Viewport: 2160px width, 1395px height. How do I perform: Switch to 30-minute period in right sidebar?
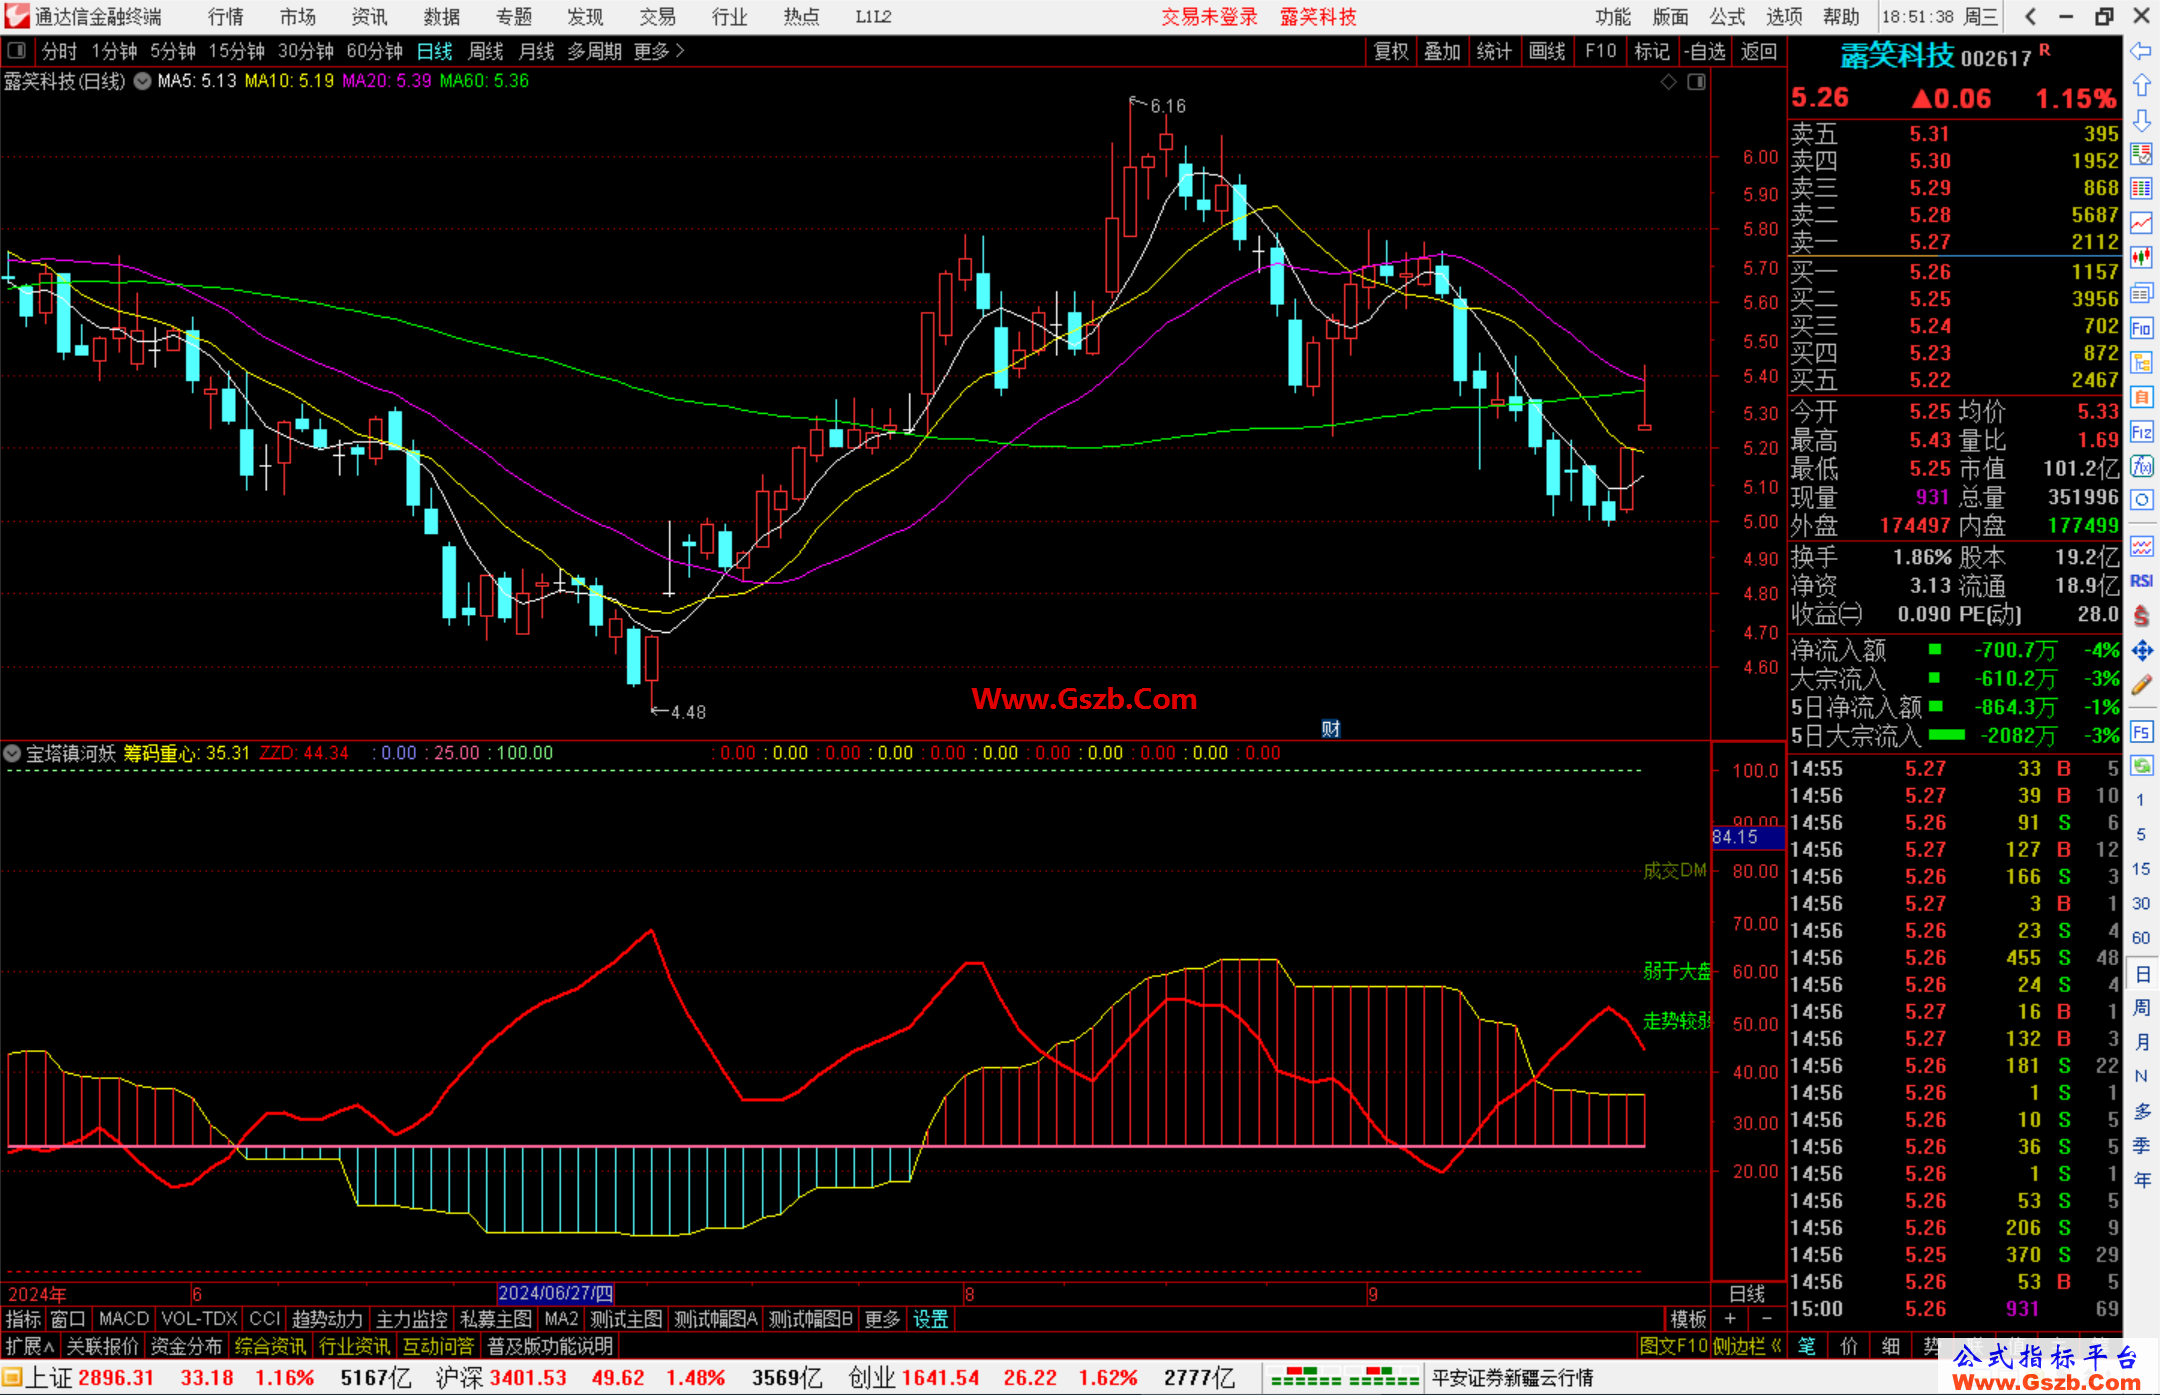click(2141, 903)
